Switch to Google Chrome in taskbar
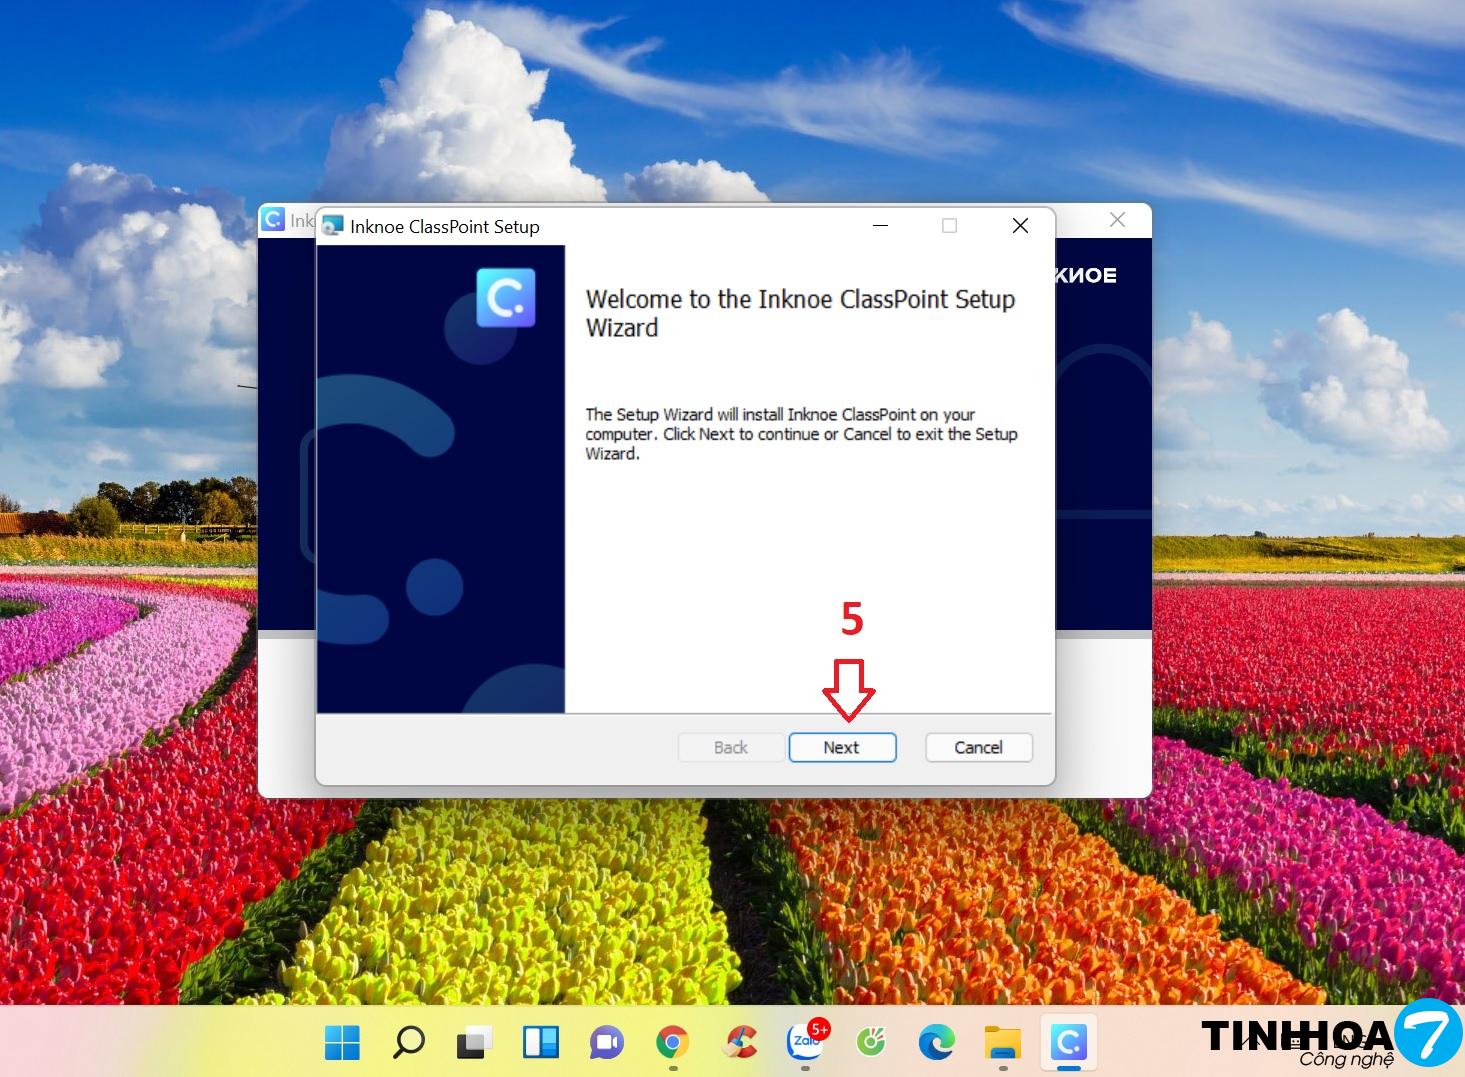Viewport: 1465px width, 1077px height. [x=672, y=1042]
